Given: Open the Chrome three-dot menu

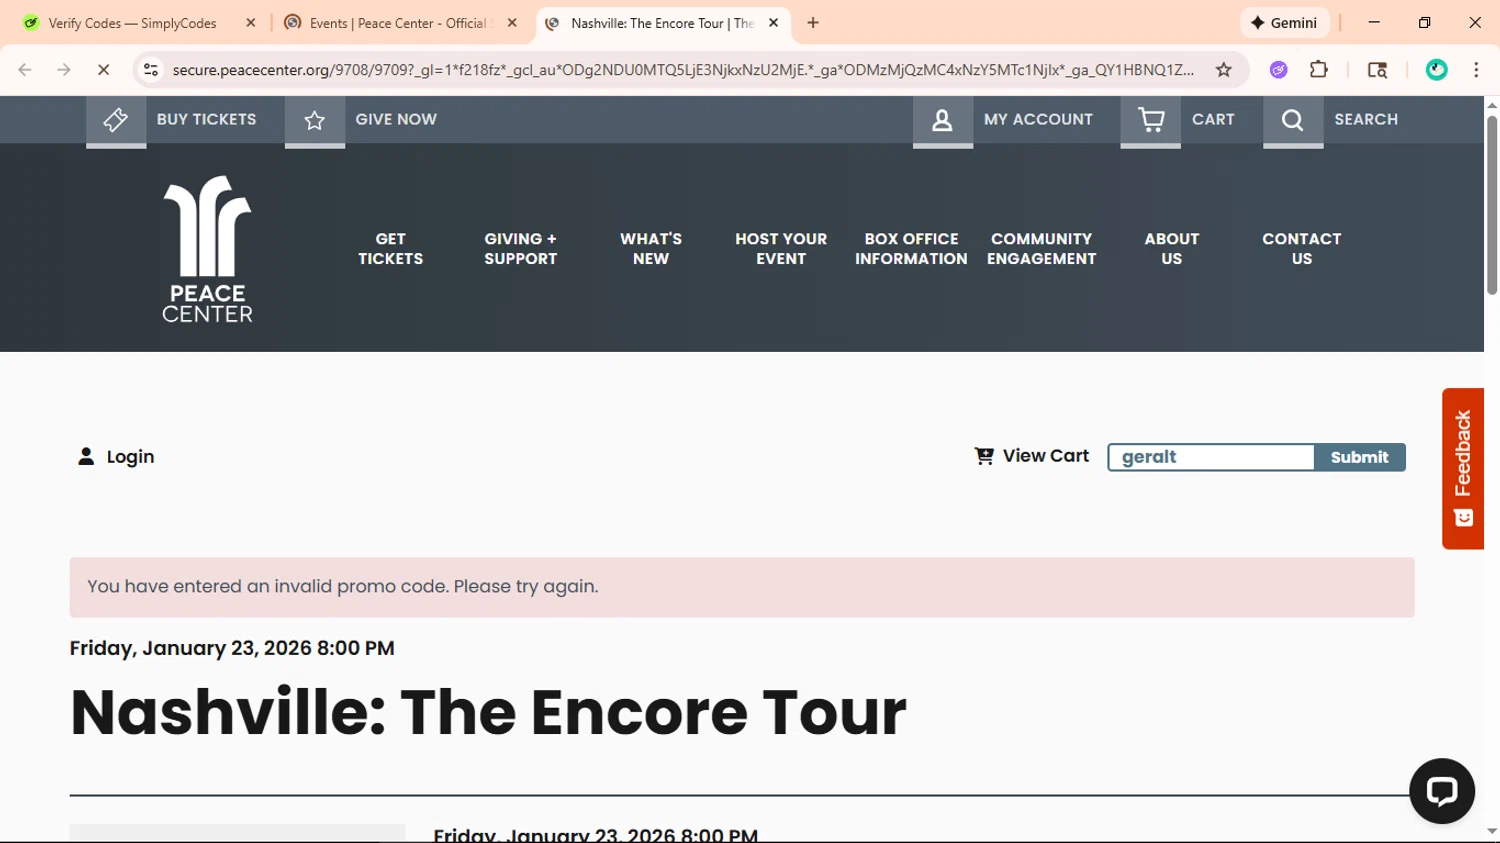Looking at the screenshot, I should click(1476, 70).
